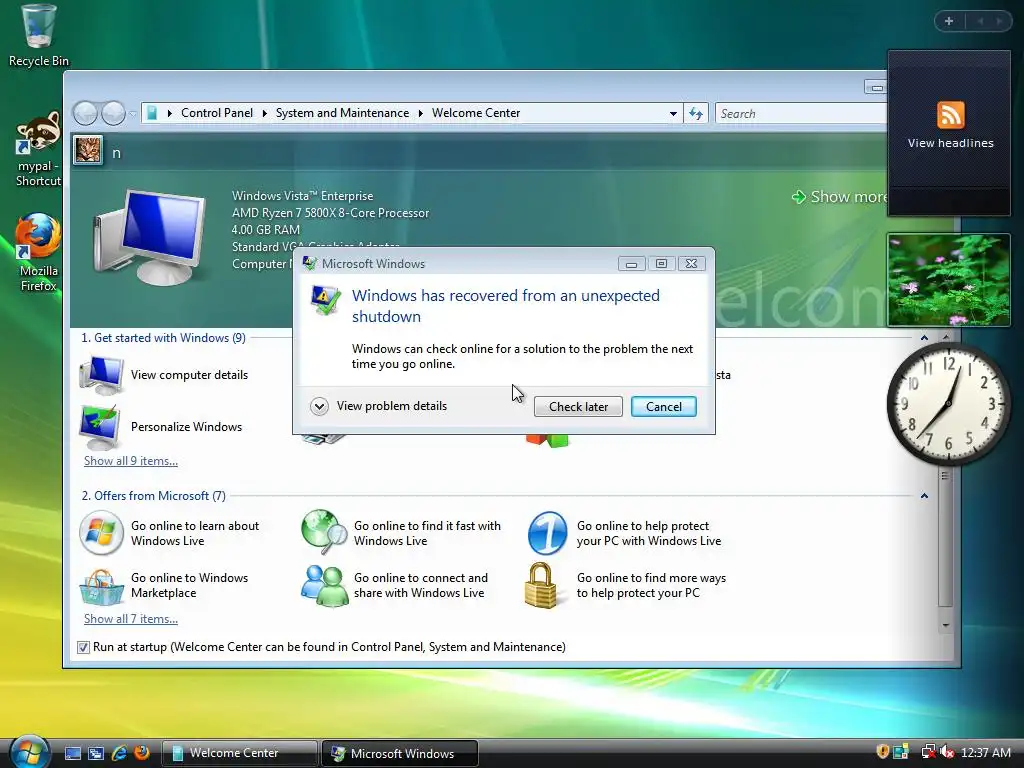The width and height of the screenshot is (1024, 768).
Task: Expand the arrow after Control Panel breadcrumb
Action: tap(264, 114)
